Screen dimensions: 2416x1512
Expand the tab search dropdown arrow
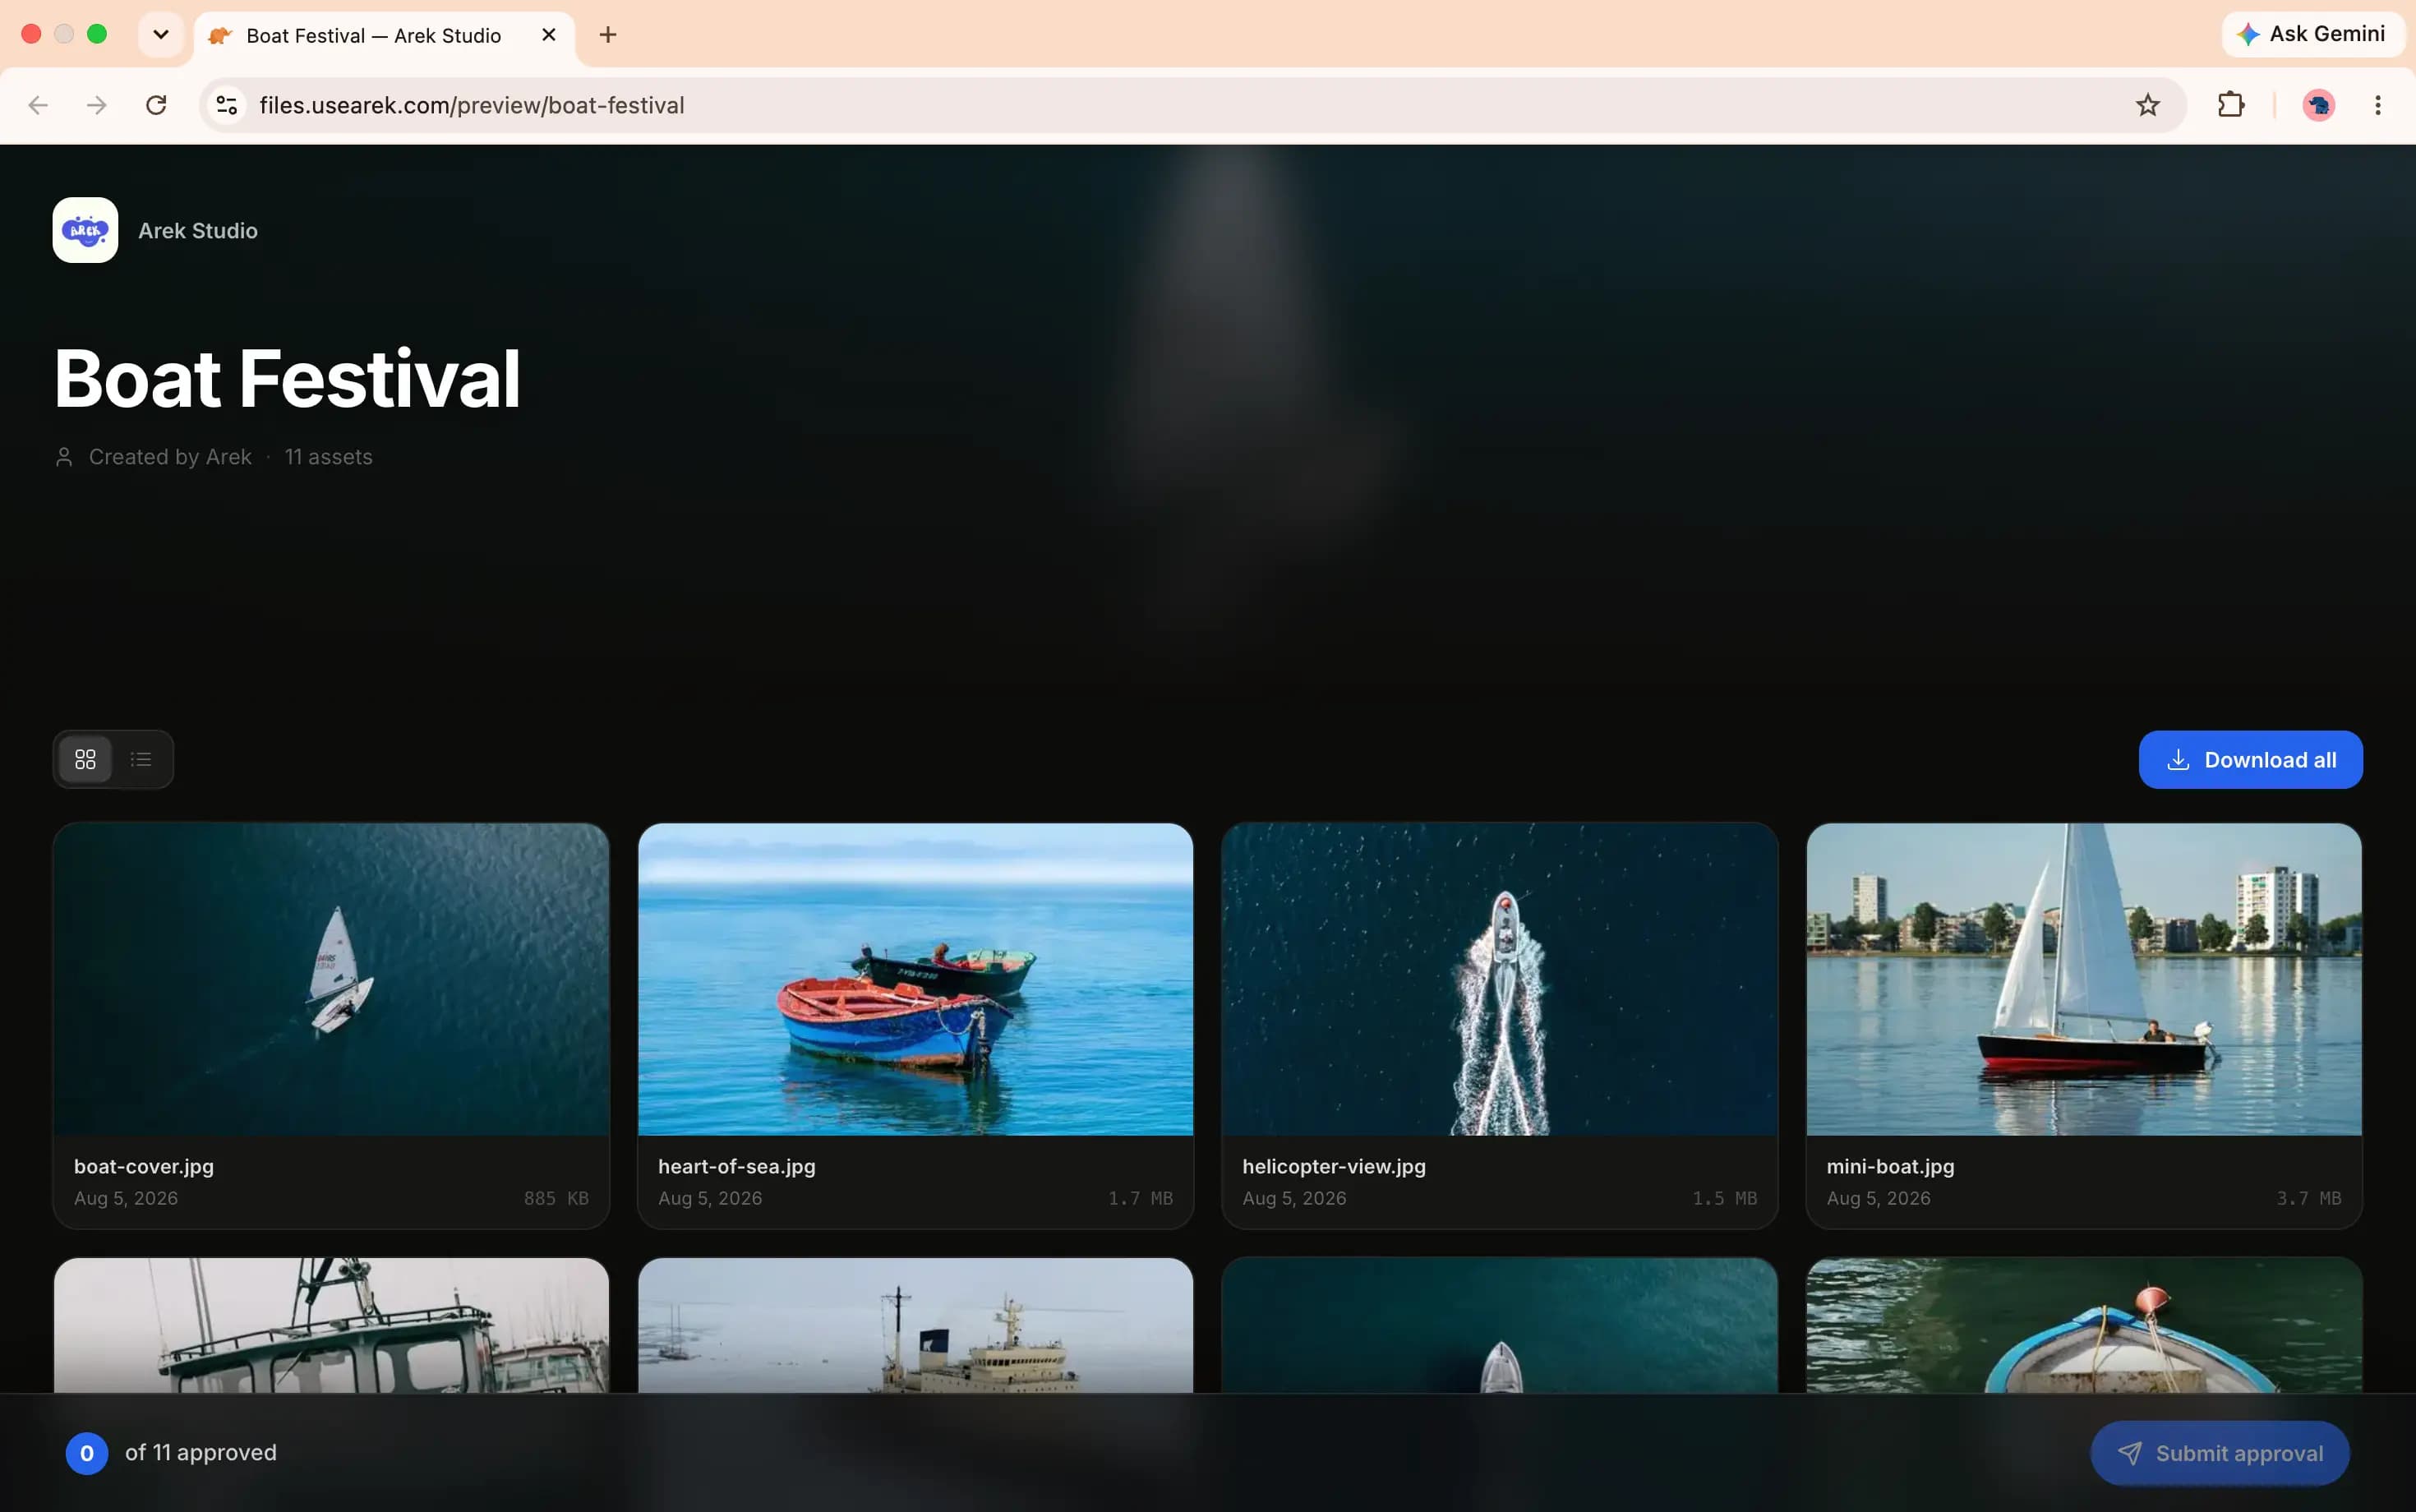coord(161,35)
